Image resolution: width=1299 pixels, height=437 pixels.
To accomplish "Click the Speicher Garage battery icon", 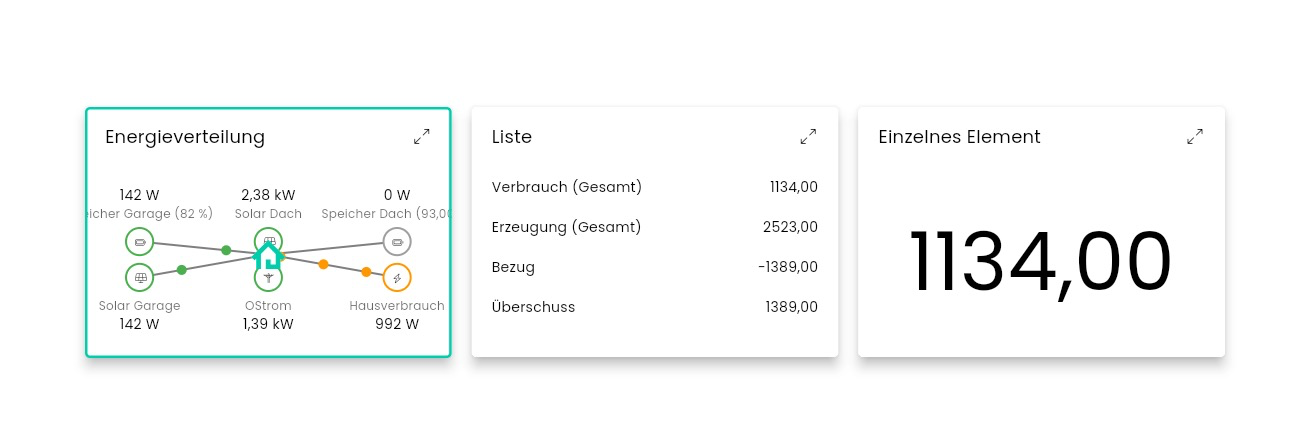I will [139, 242].
